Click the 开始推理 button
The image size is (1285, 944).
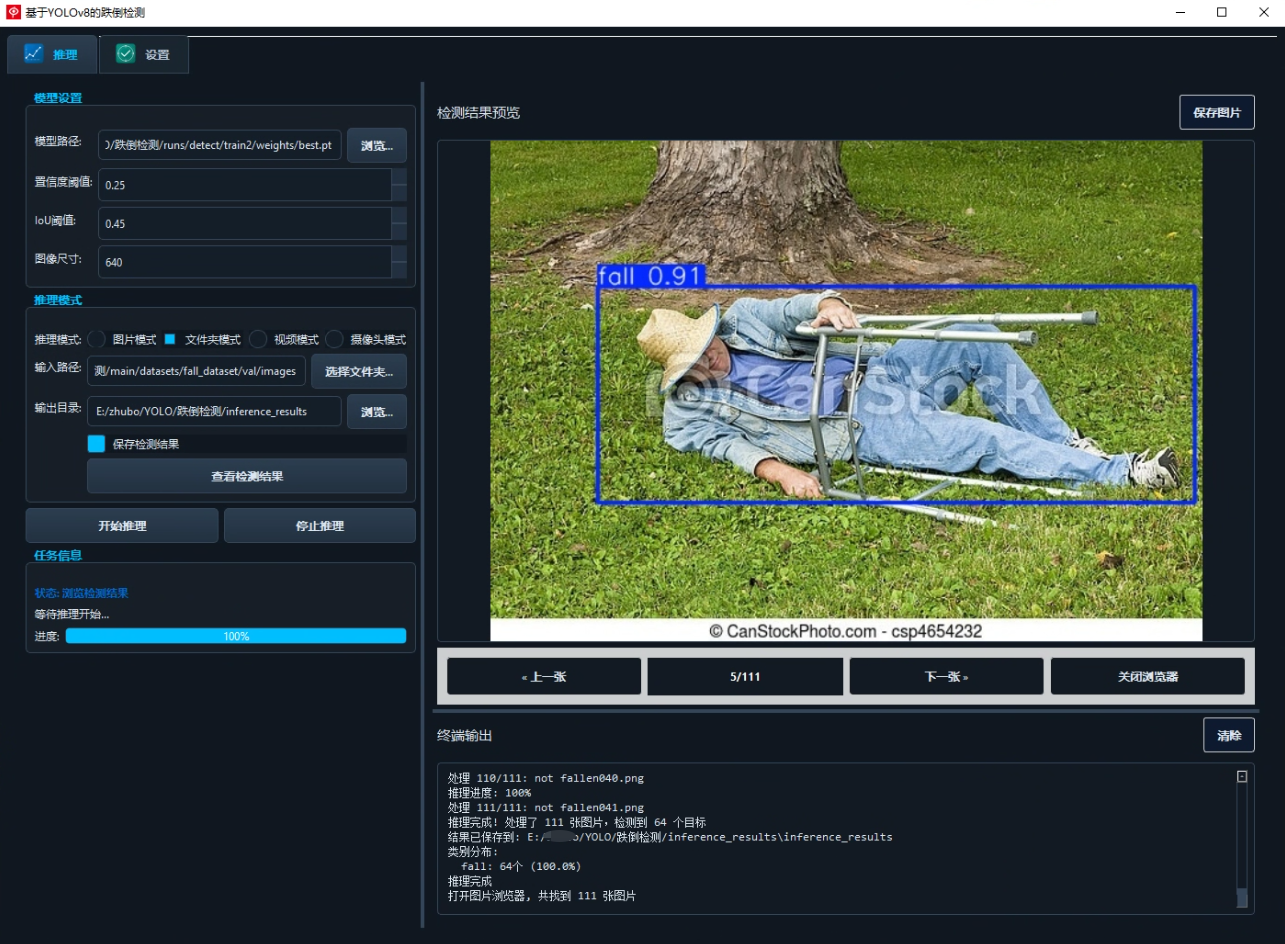click(x=122, y=525)
